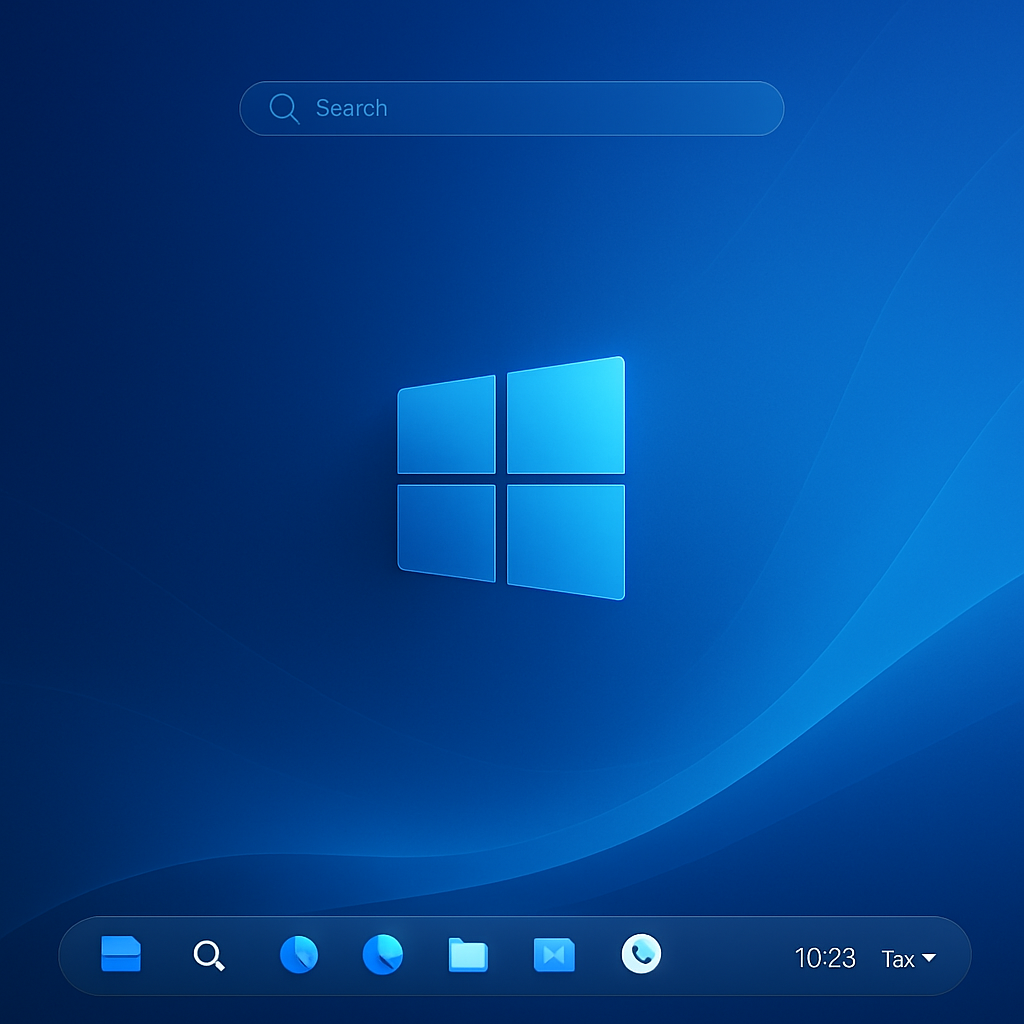Screen dimensions: 1024x1024
Task: Open the bowtie-shaped mail icon in taskbar
Action: [554, 955]
